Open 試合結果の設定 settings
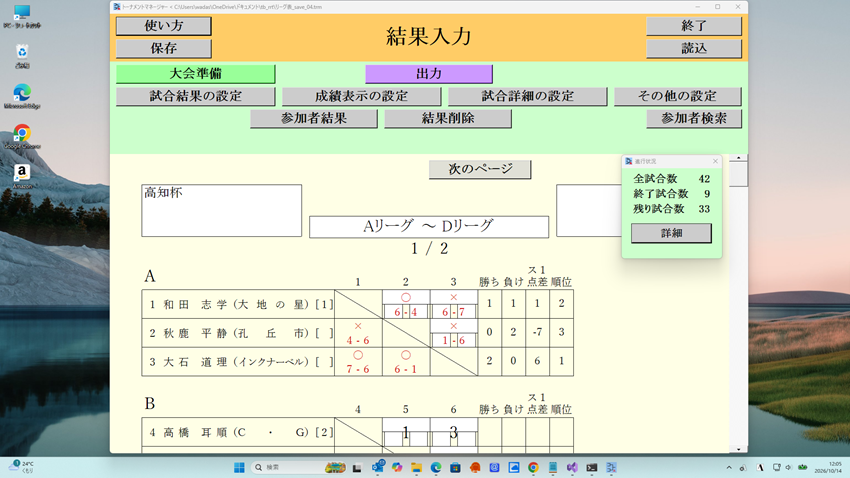Viewport: 850px width, 478px height. pyautogui.click(x=196, y=96)
